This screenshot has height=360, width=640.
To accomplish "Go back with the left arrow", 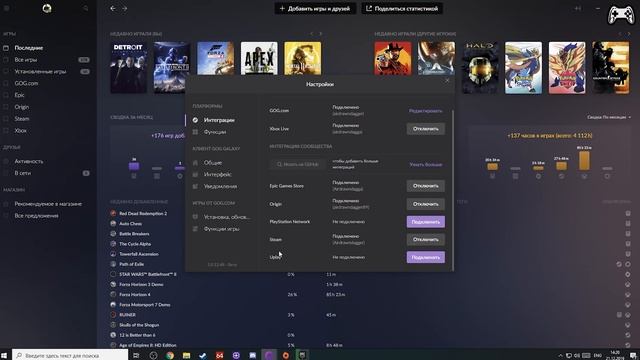I will click(x=113, y=8).
